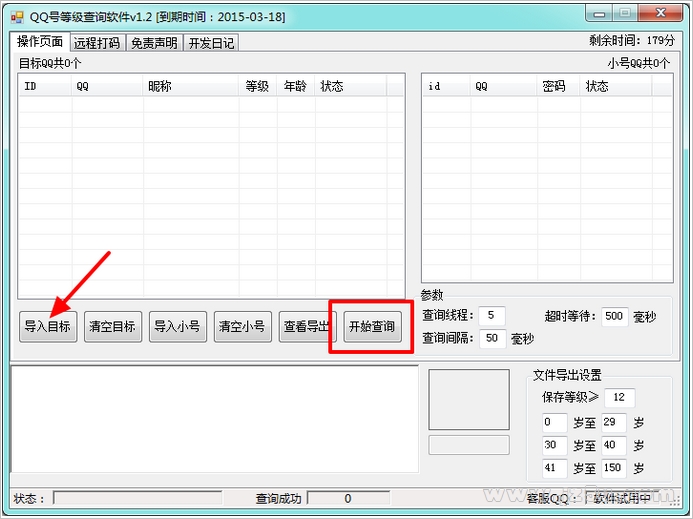This screenshot has width=693, height=519.
Task: Click the 查询线程 input field
Action: pyautogui.click(x=491, y=315)
